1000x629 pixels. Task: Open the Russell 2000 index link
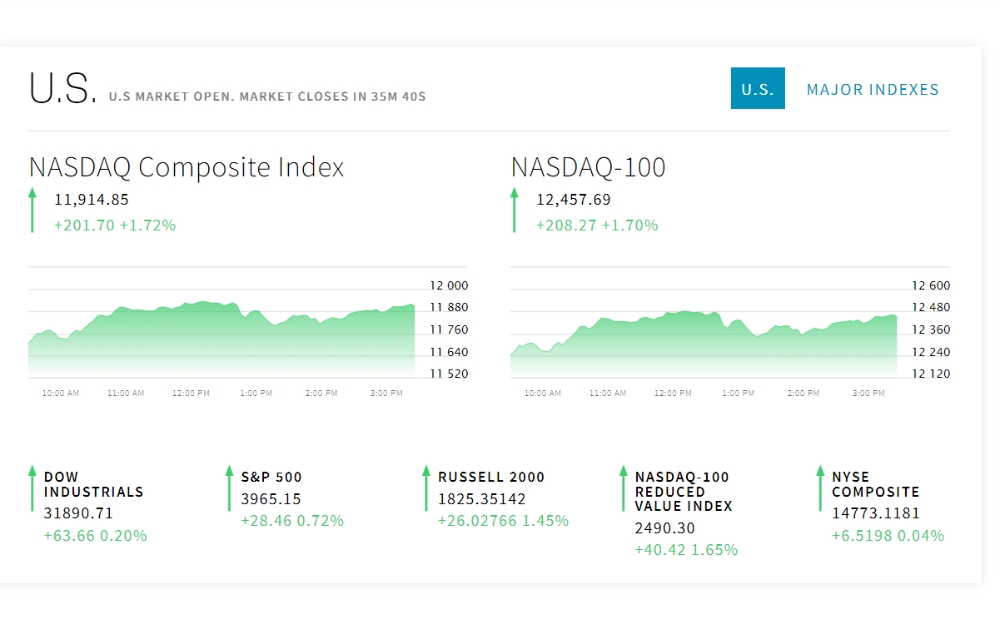point(491,477)
